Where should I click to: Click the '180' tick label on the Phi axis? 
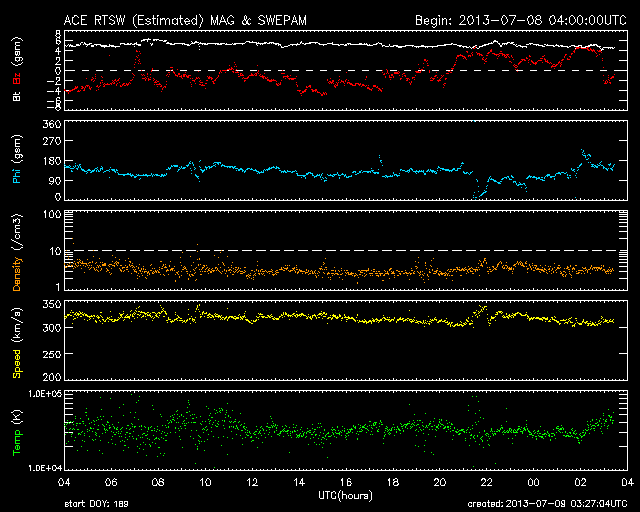pos(52,161)
